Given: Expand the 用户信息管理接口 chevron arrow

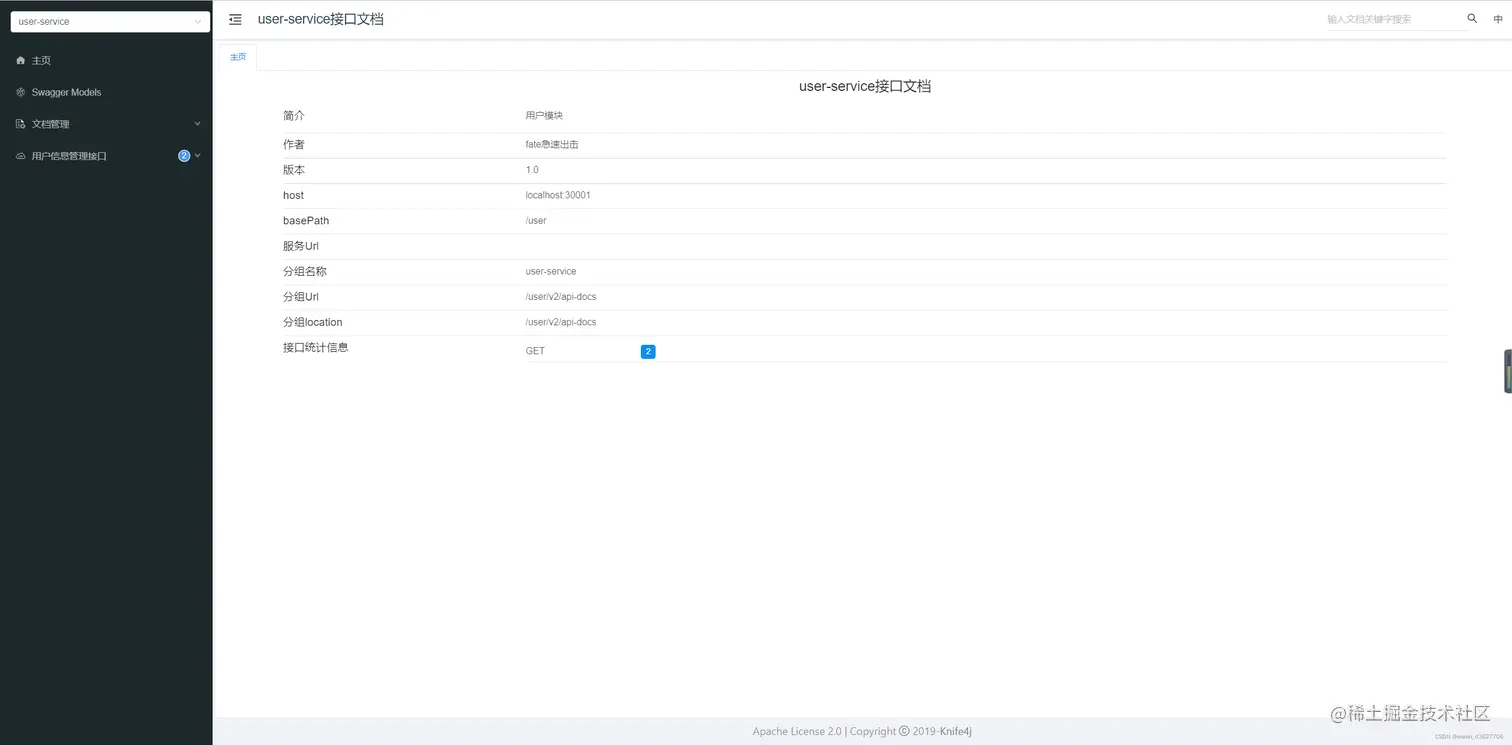Looking at the screenshot, I should pyautogui.click(x=198, y=156).
